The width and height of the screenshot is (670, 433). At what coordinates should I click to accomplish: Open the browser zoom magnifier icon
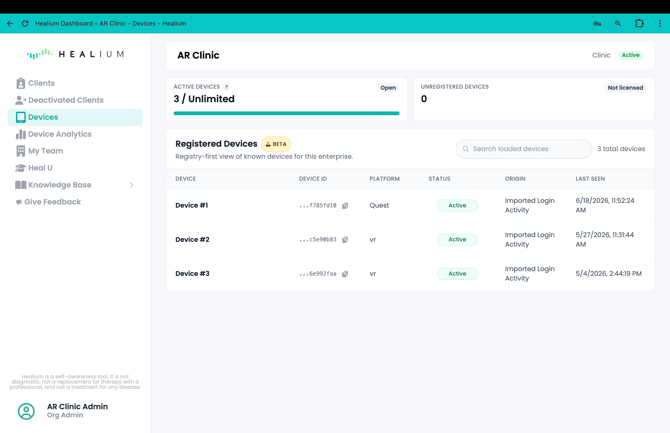tap(618, 24)
